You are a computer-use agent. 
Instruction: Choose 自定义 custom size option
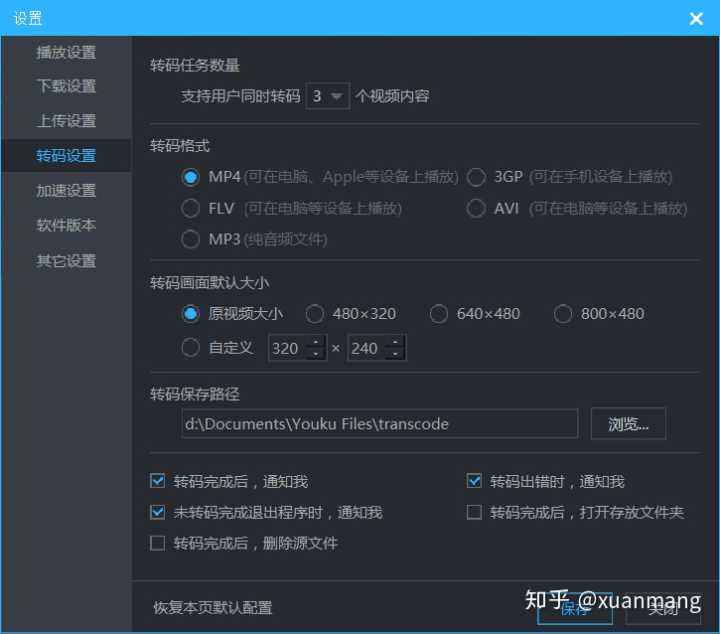pyautogui.click(x=191, y=348)
